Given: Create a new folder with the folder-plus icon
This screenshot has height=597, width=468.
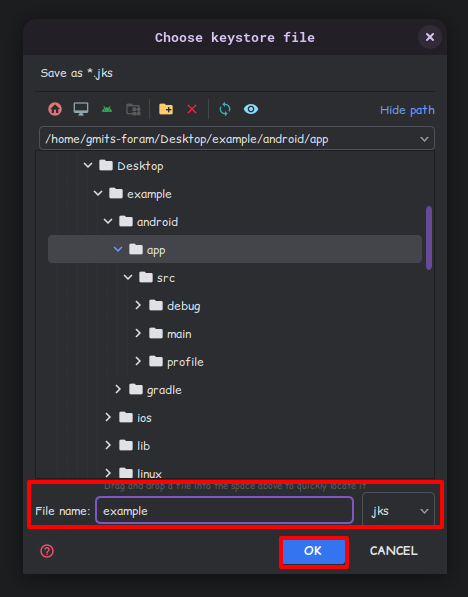Looking at the screenshot, I should pos(166,109).
